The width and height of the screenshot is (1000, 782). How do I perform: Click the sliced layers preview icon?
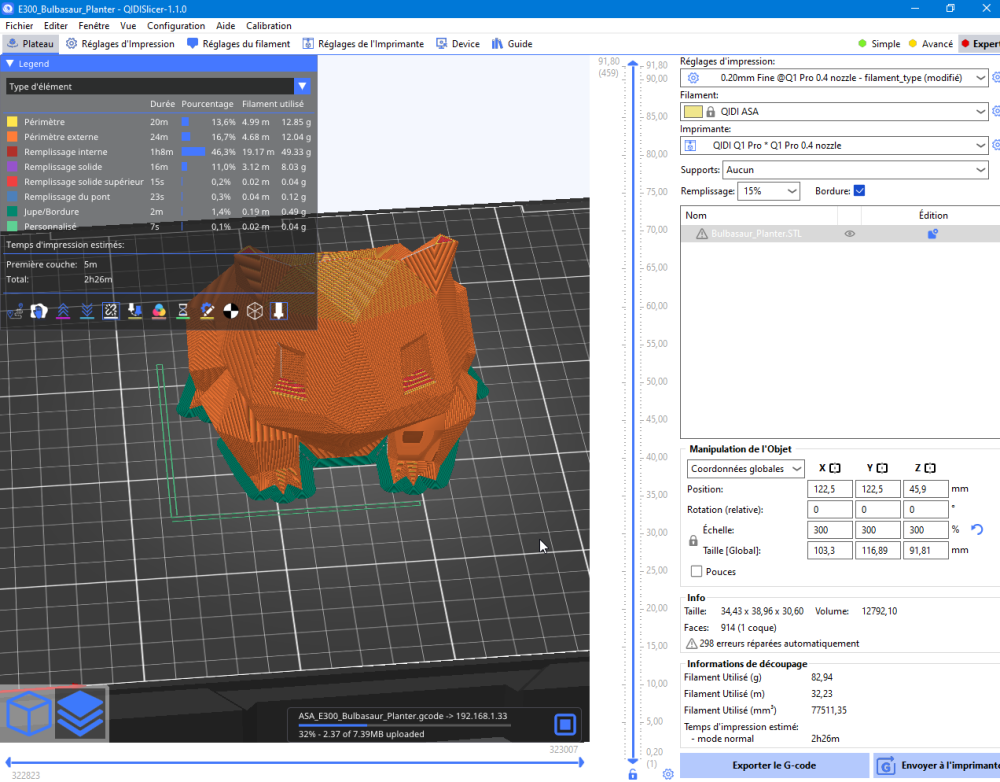(x=80, y=712)
